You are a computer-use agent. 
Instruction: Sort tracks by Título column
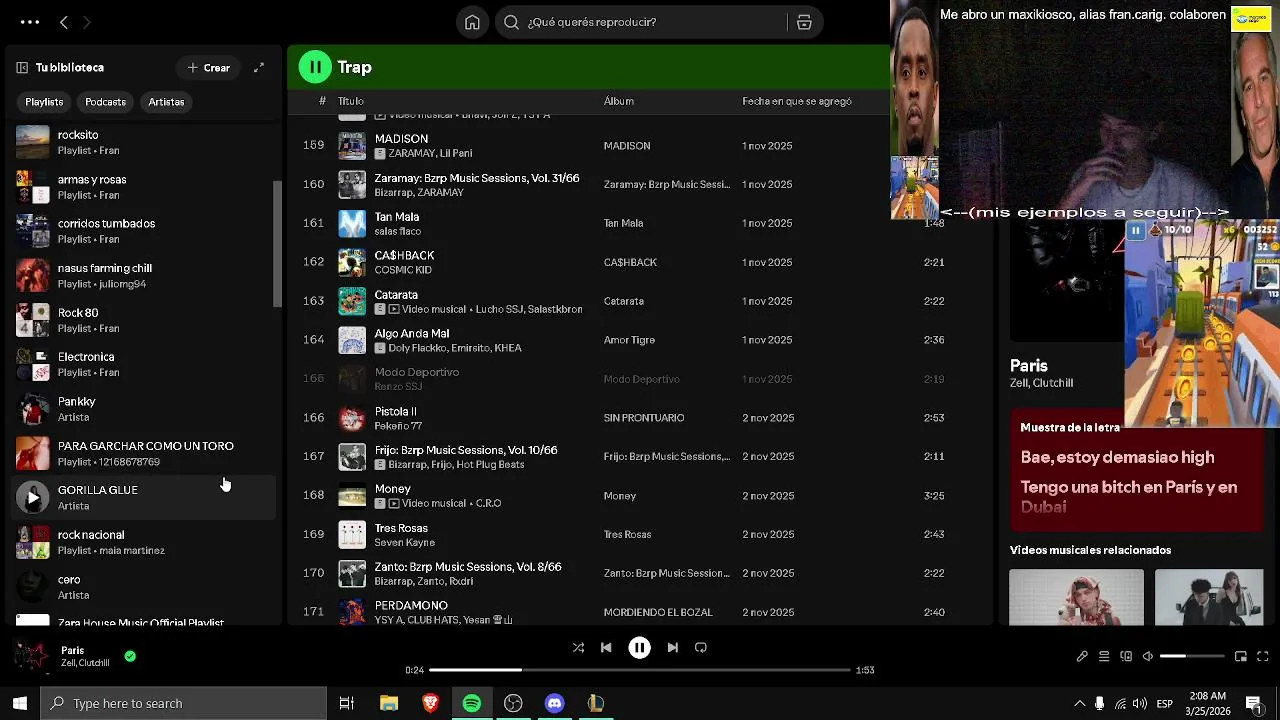(350, 101)
